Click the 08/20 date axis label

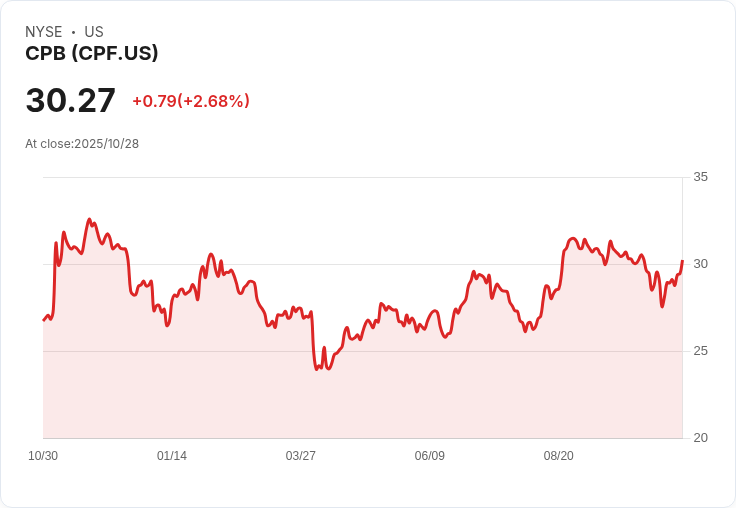tap(559, 456)
